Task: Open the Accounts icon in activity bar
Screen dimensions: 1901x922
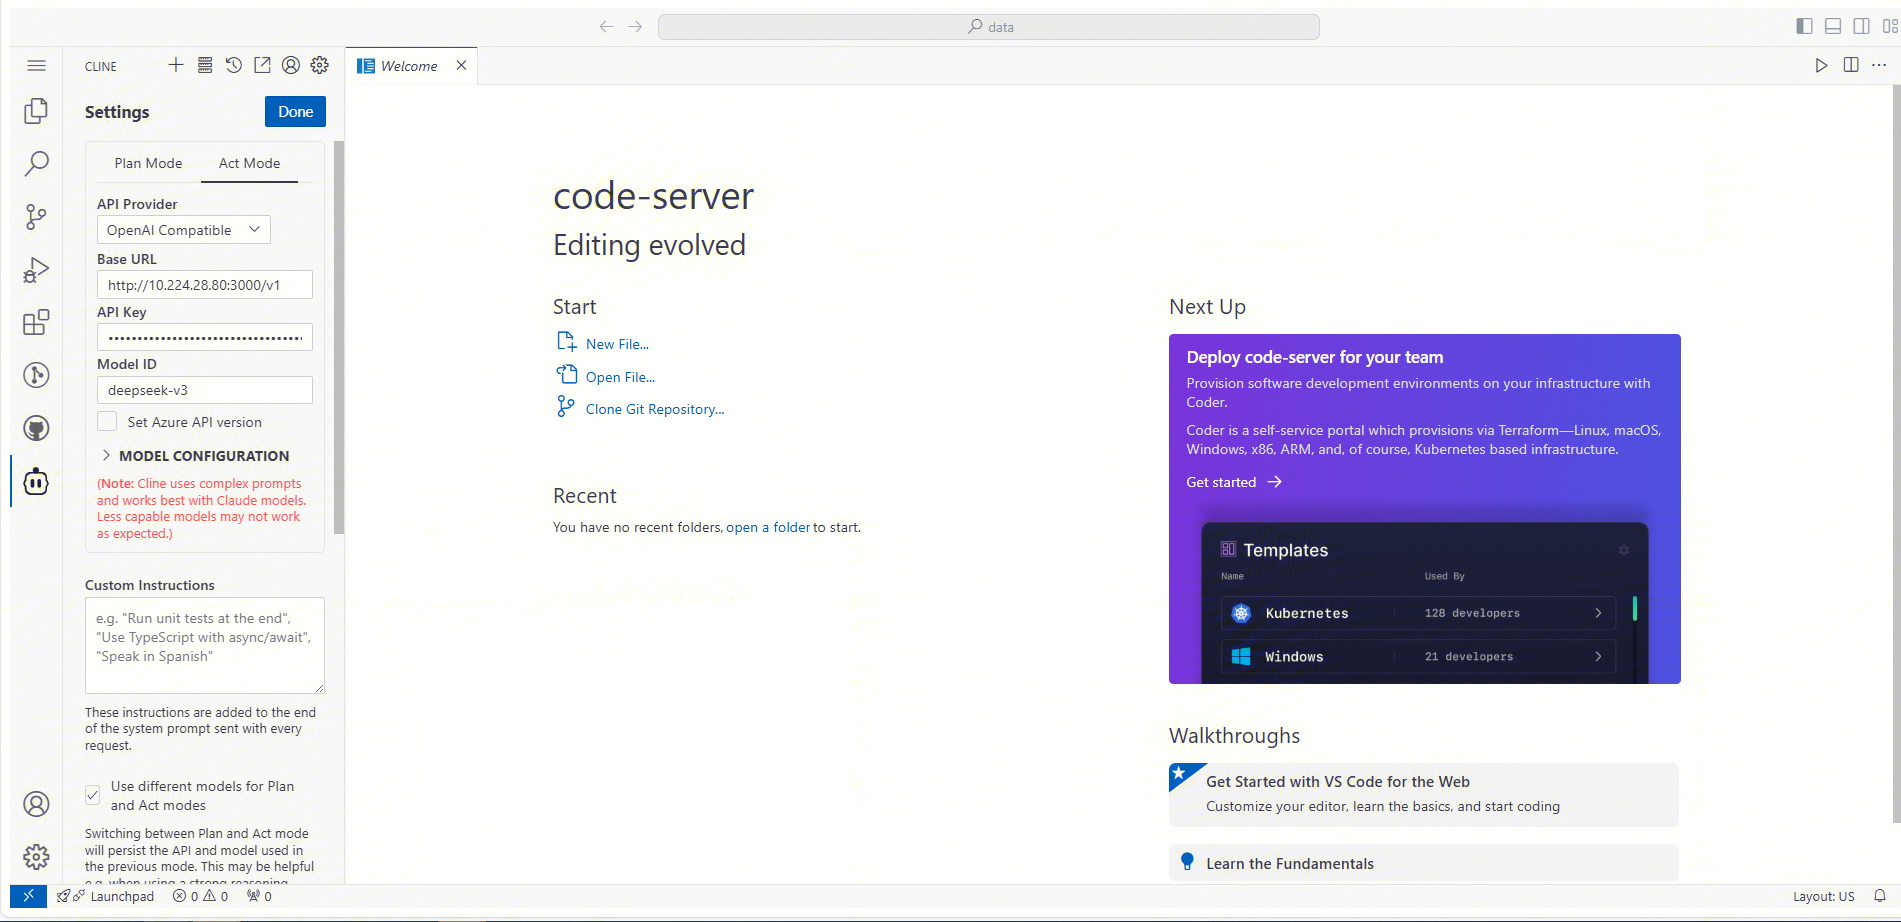Action: tap(36, 804)
